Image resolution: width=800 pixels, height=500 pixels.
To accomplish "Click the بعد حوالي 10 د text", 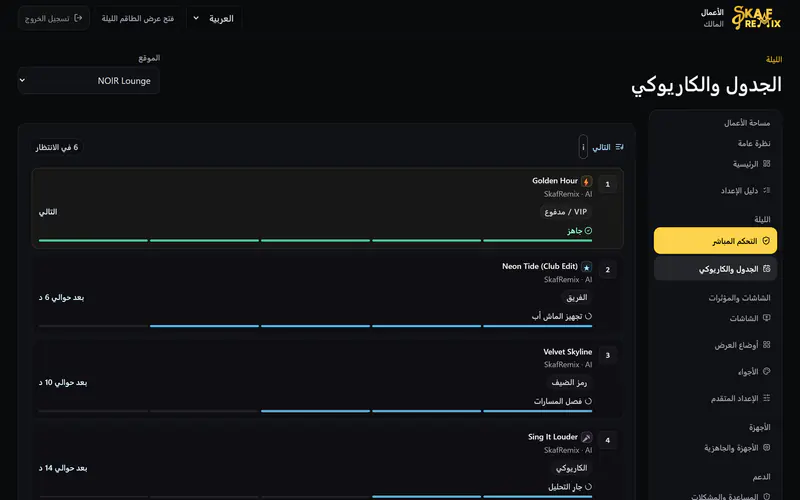I will pyautogui.click(x=63, y=382).
